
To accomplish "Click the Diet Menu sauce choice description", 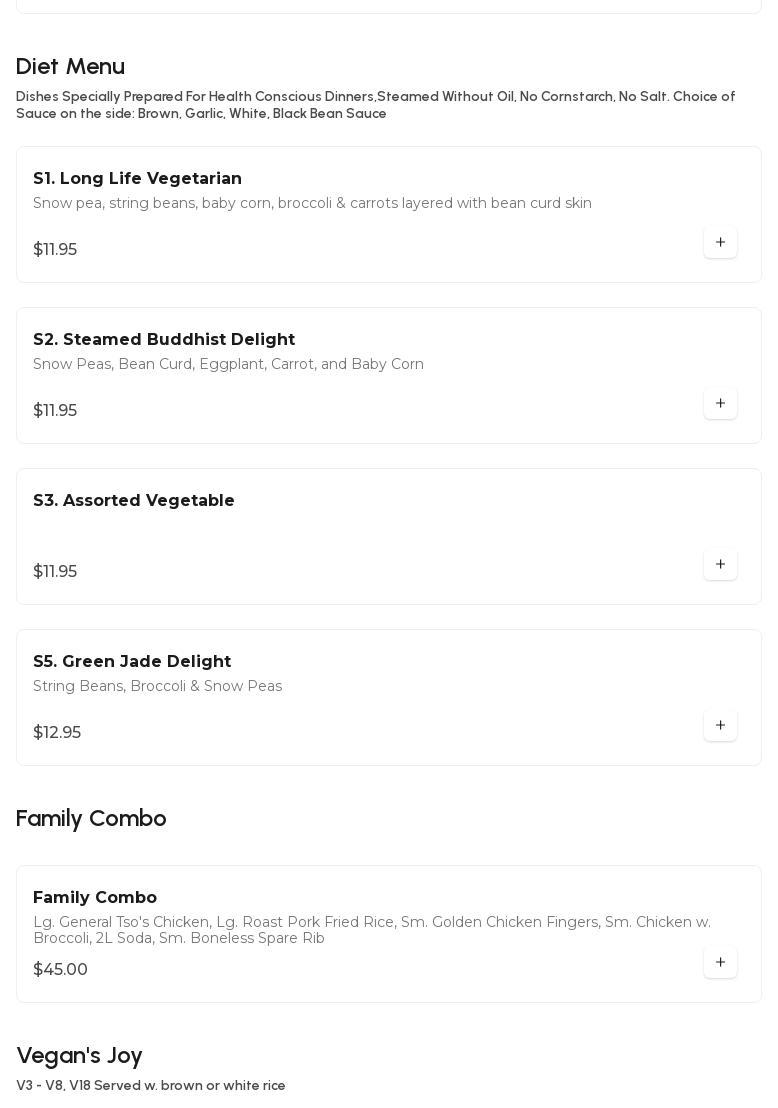I will pos(375,105).
